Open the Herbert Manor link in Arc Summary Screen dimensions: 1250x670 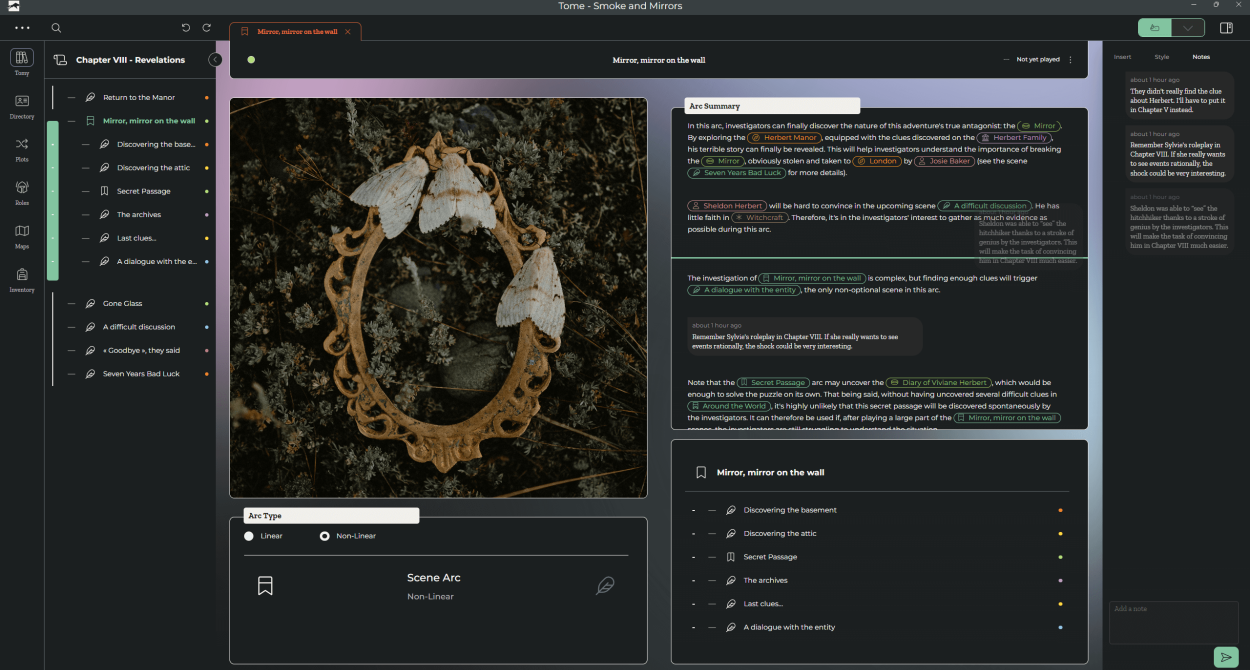[785, 137]
